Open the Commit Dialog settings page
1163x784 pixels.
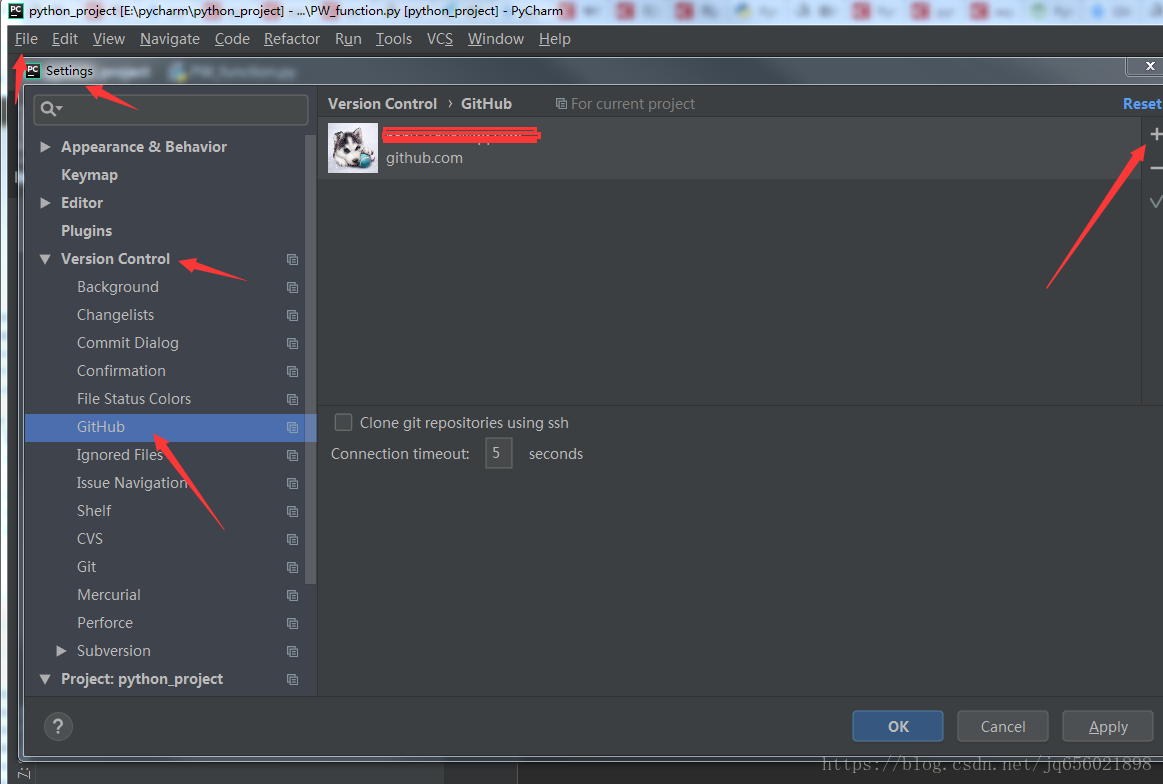128,343
